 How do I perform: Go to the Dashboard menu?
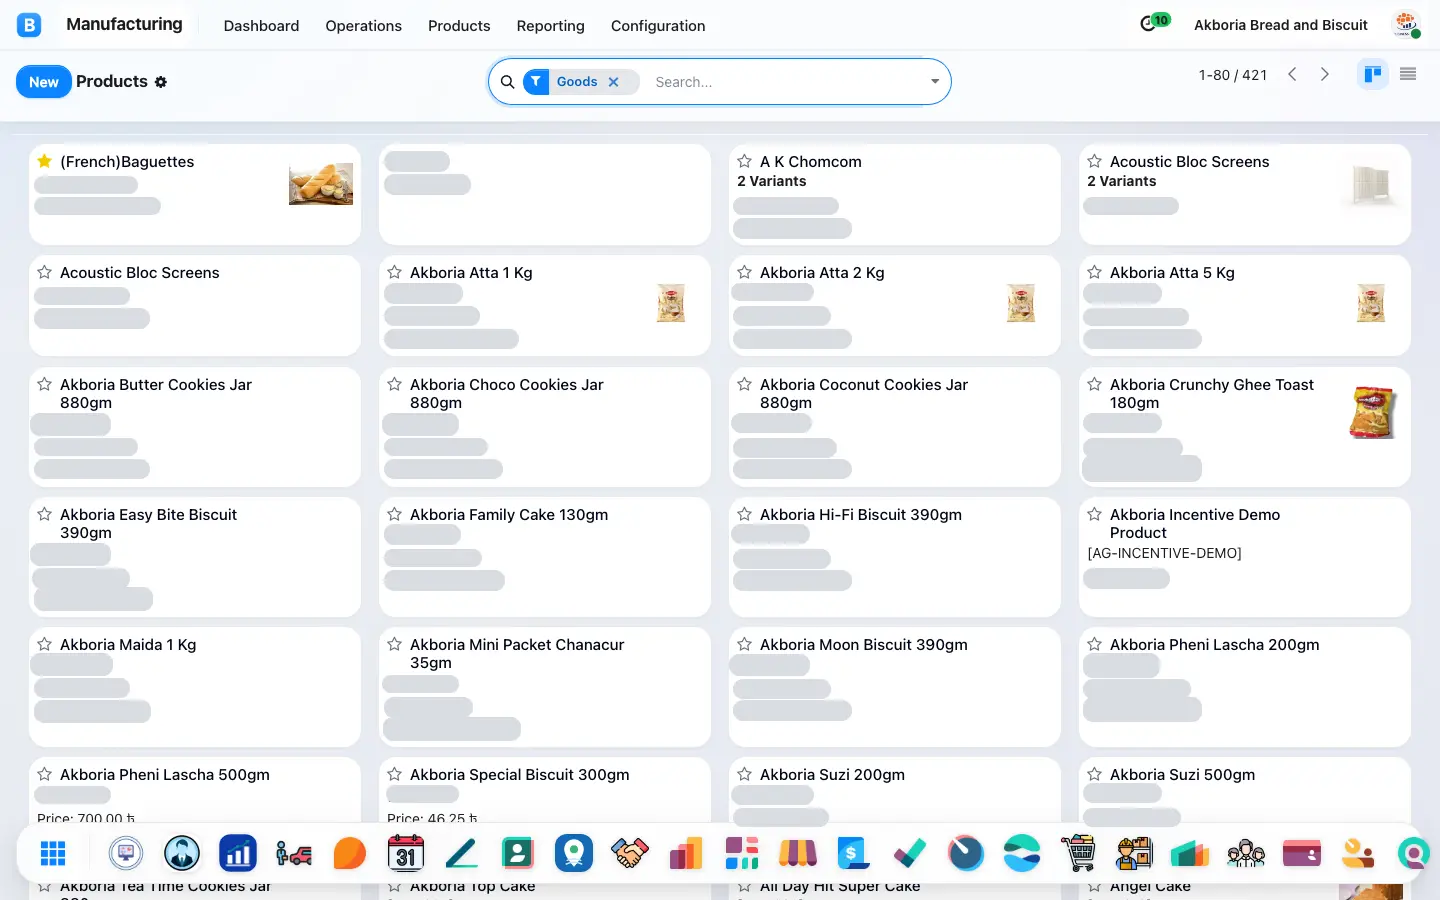click(x=261, y=26)
